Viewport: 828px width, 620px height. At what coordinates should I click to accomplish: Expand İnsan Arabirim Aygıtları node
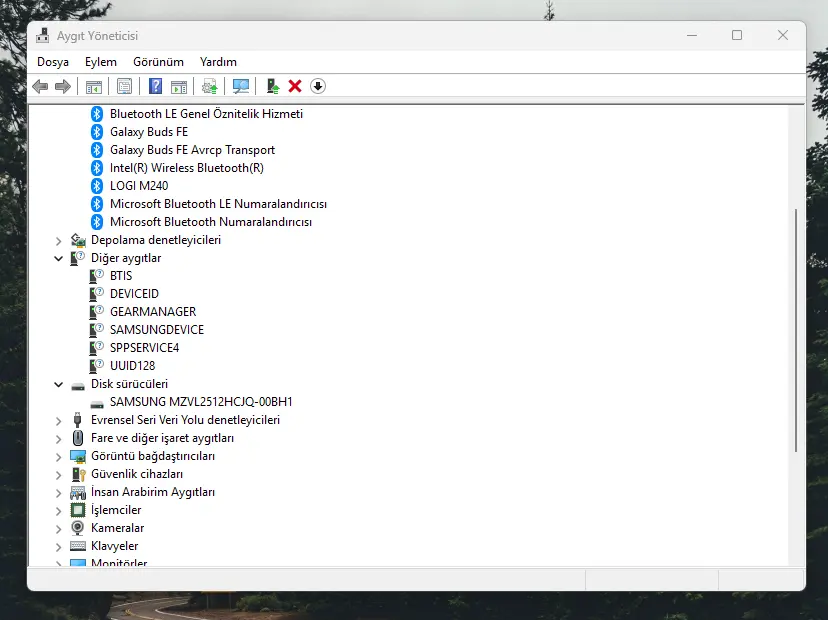tap(58, 493)
